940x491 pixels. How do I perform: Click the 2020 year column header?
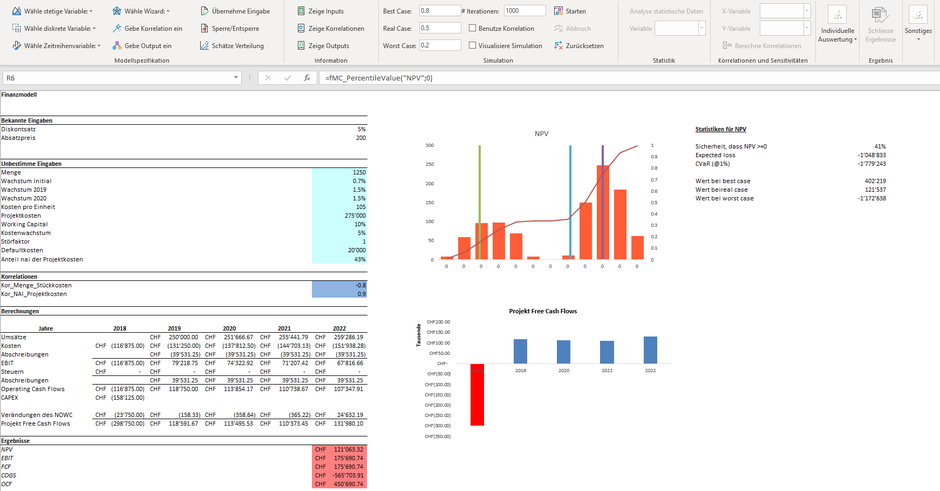click(x=229, y=329)
